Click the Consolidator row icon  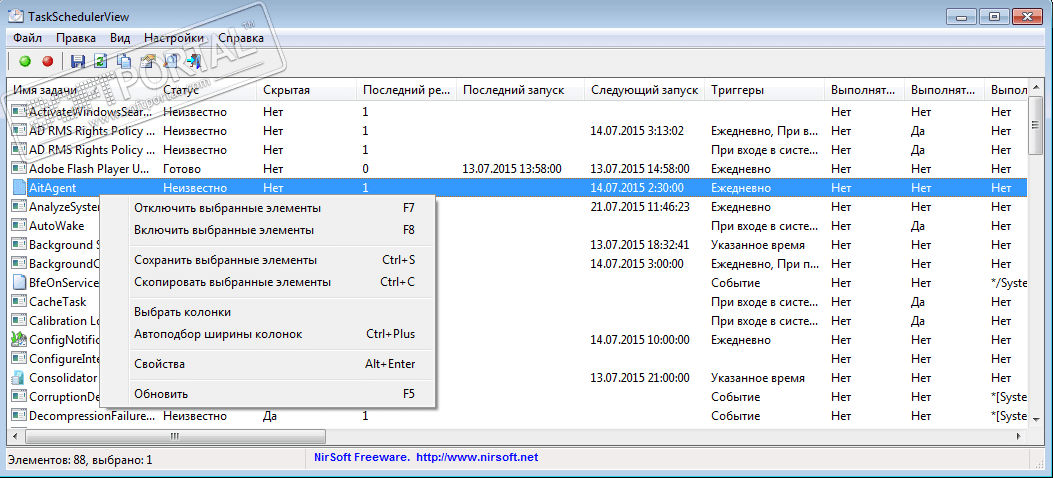[18, 378]
